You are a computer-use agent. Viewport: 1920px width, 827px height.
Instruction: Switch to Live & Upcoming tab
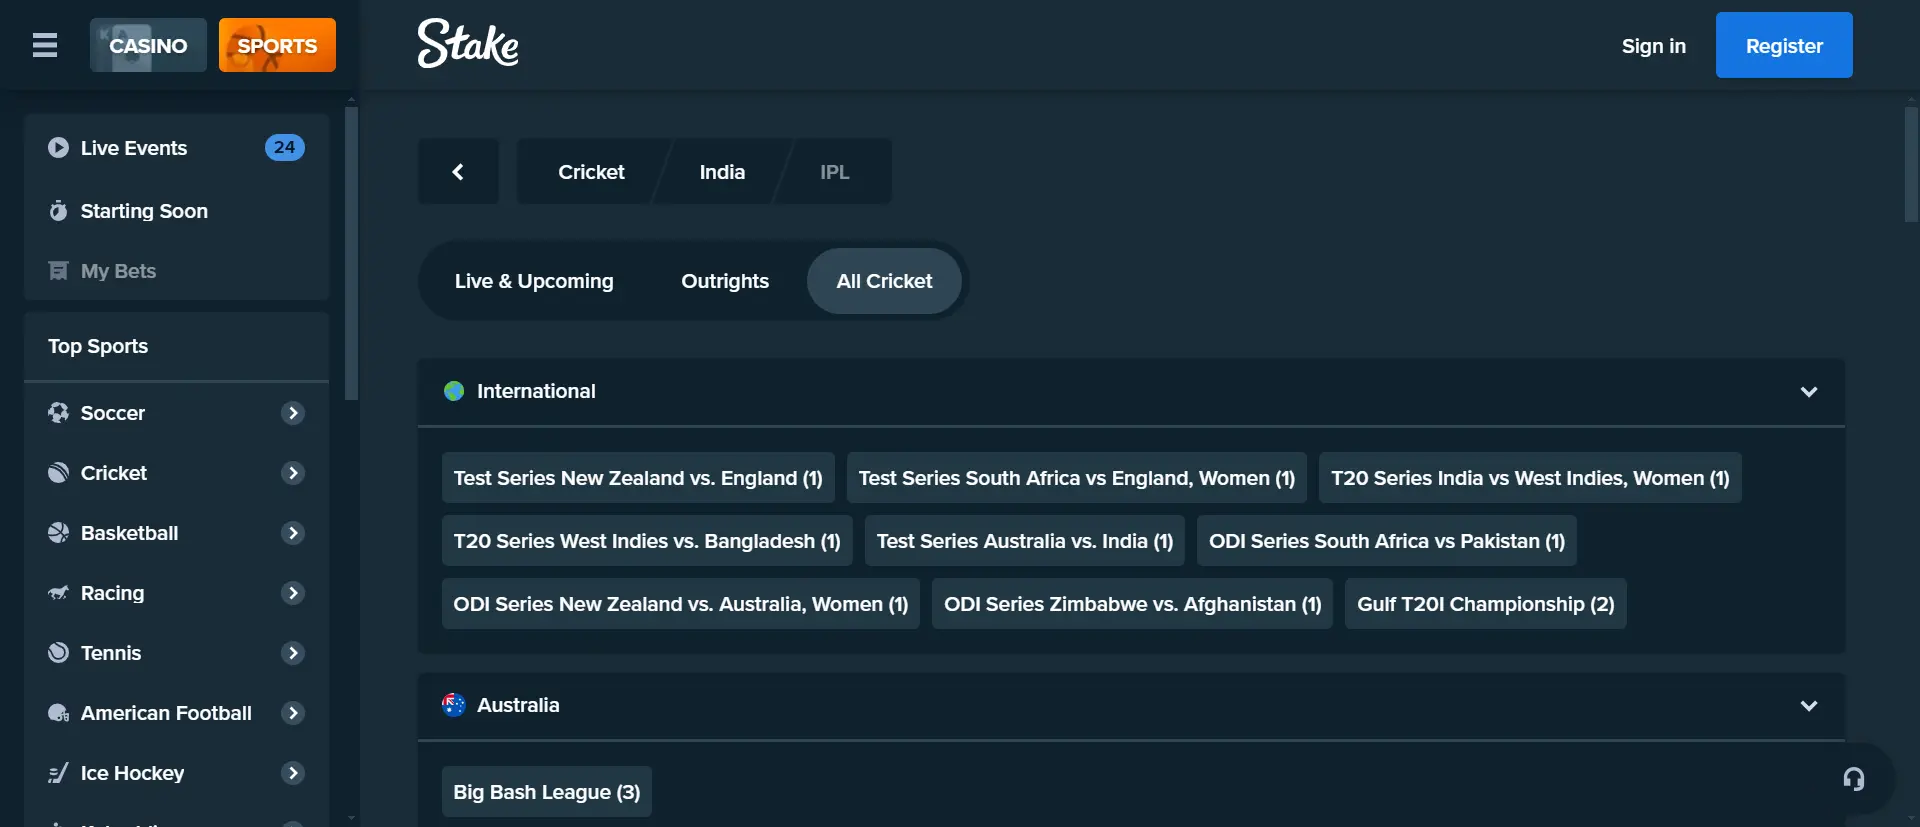pyautogui.click(x=534, y=281)
